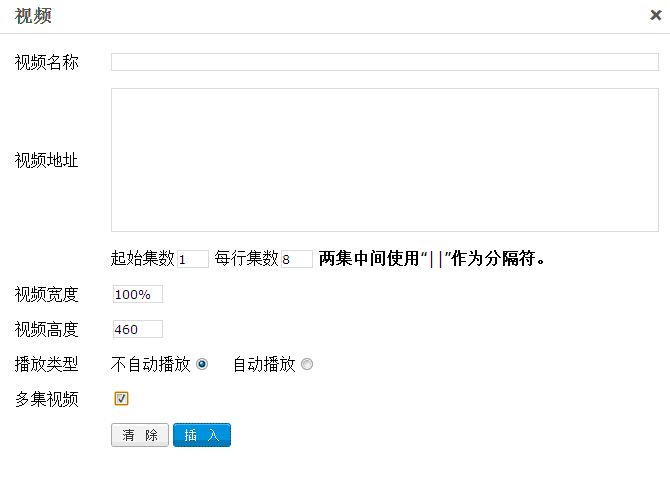Click the 起始集数 input box
The image size is (670, 482).
point(192,259)
